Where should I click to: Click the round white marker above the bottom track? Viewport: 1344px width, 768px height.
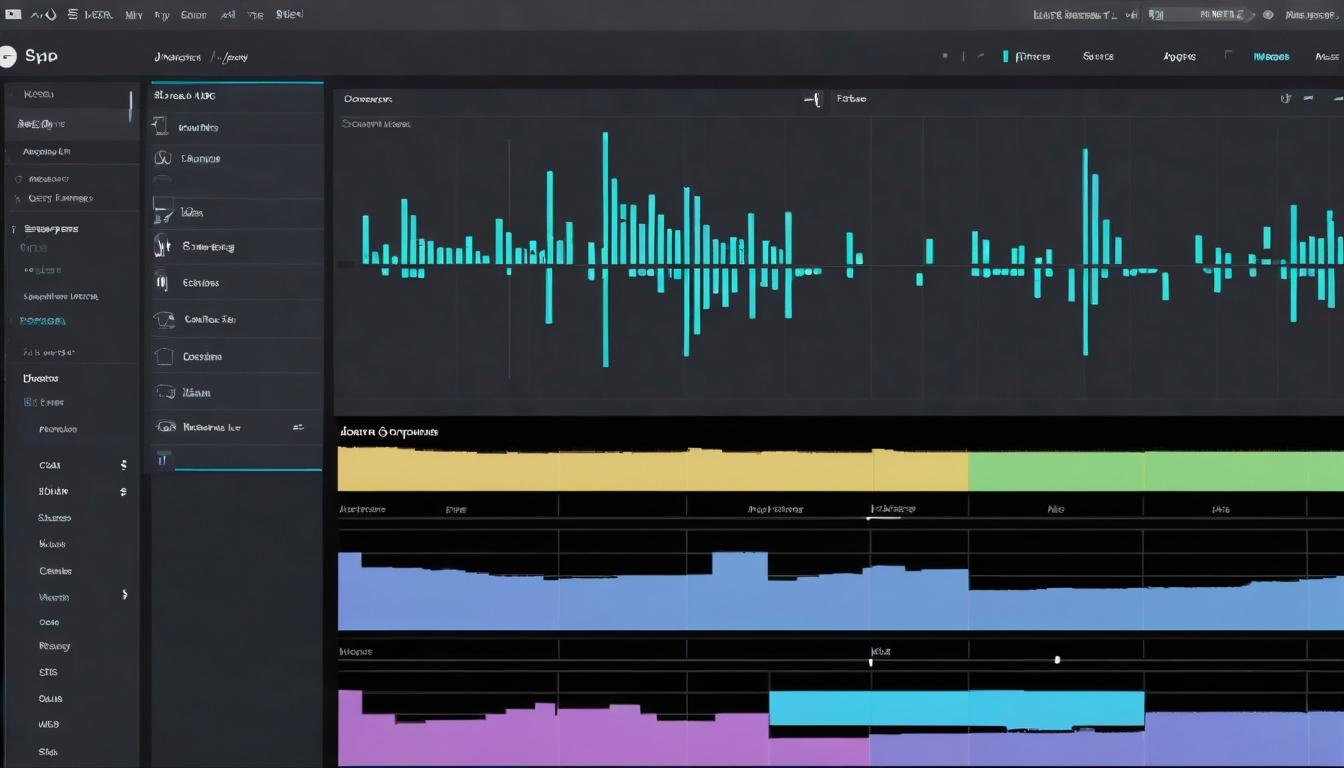click(1057, 660)
